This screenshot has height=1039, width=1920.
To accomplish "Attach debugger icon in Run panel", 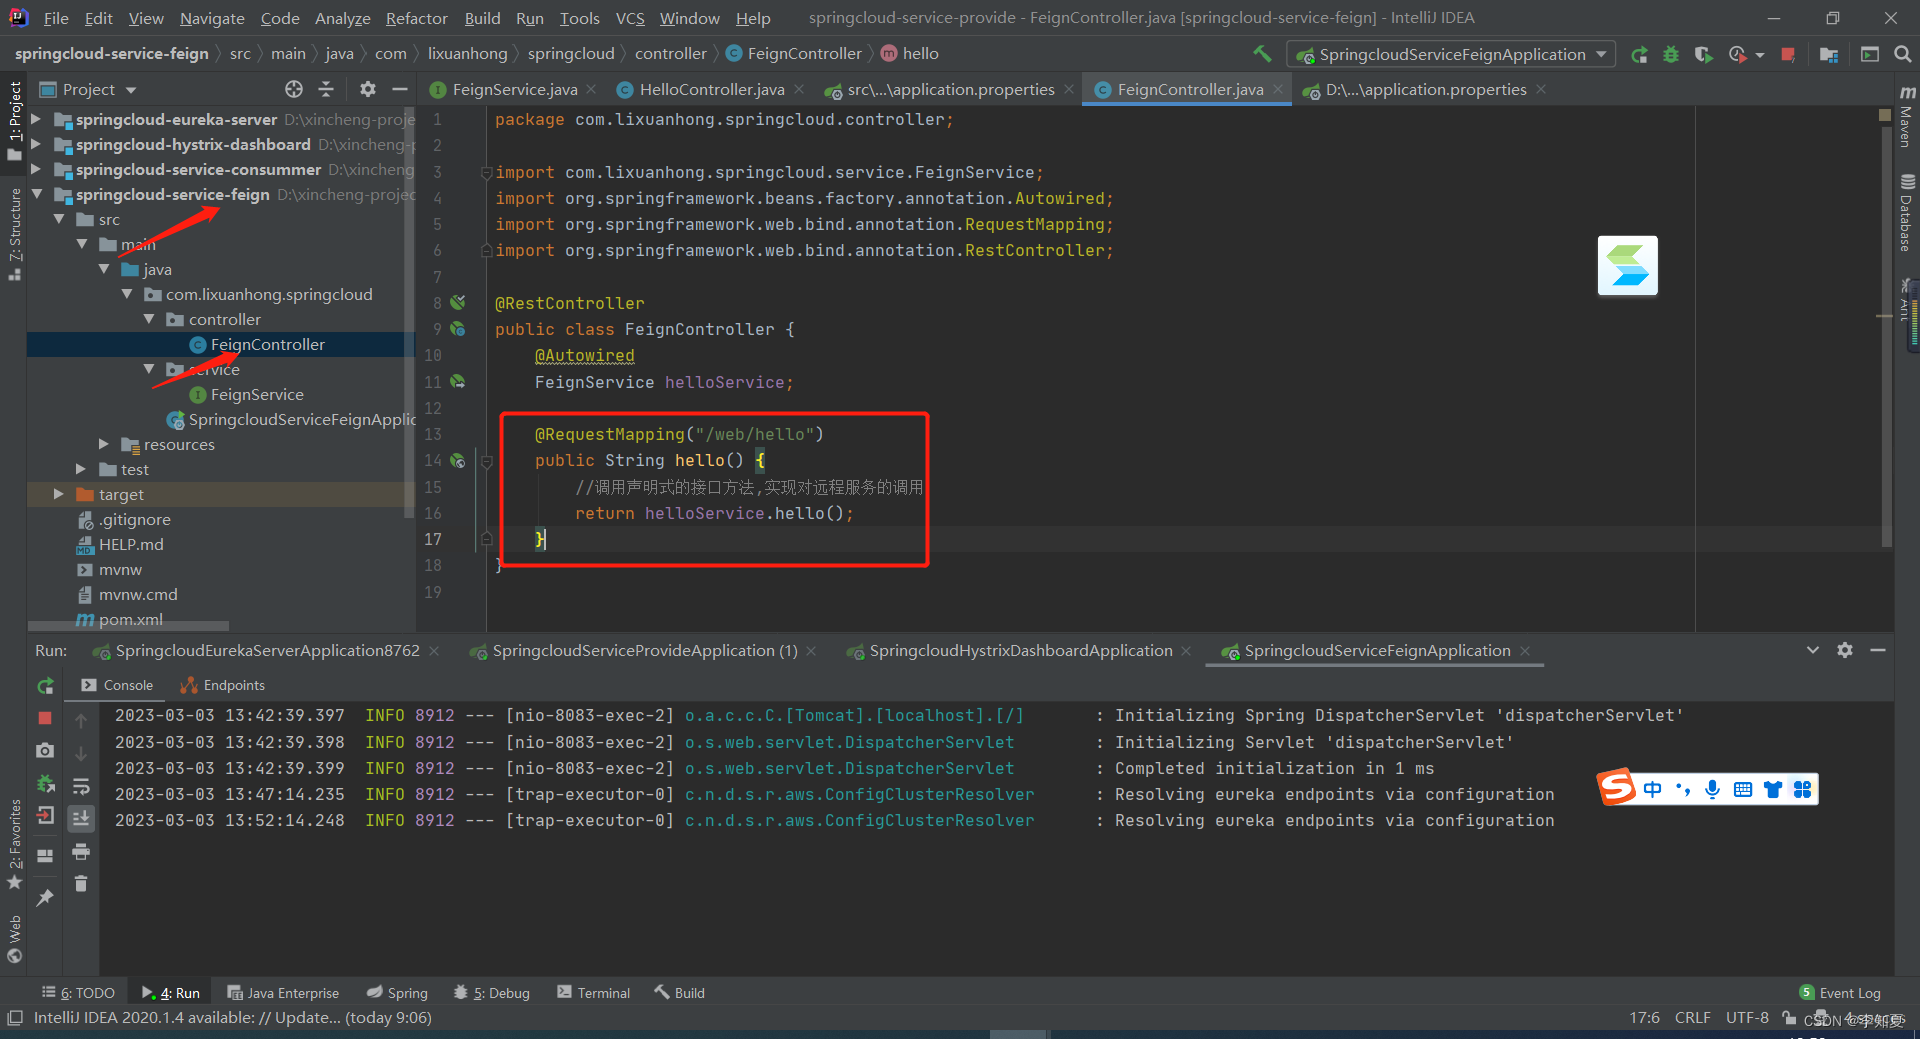I will click(x=45, y=784).
